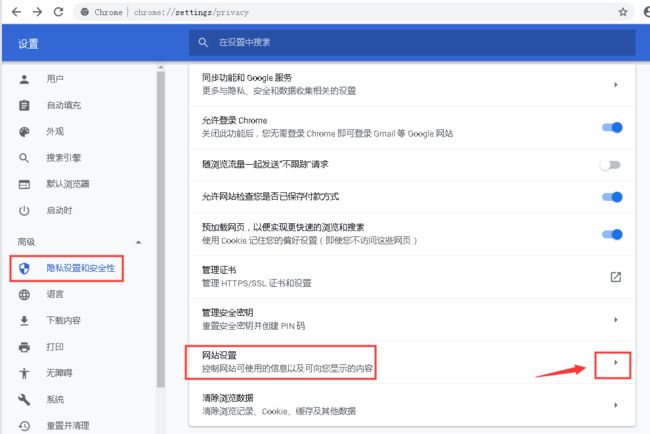Click the 高级 section header label

click(26, 242)
